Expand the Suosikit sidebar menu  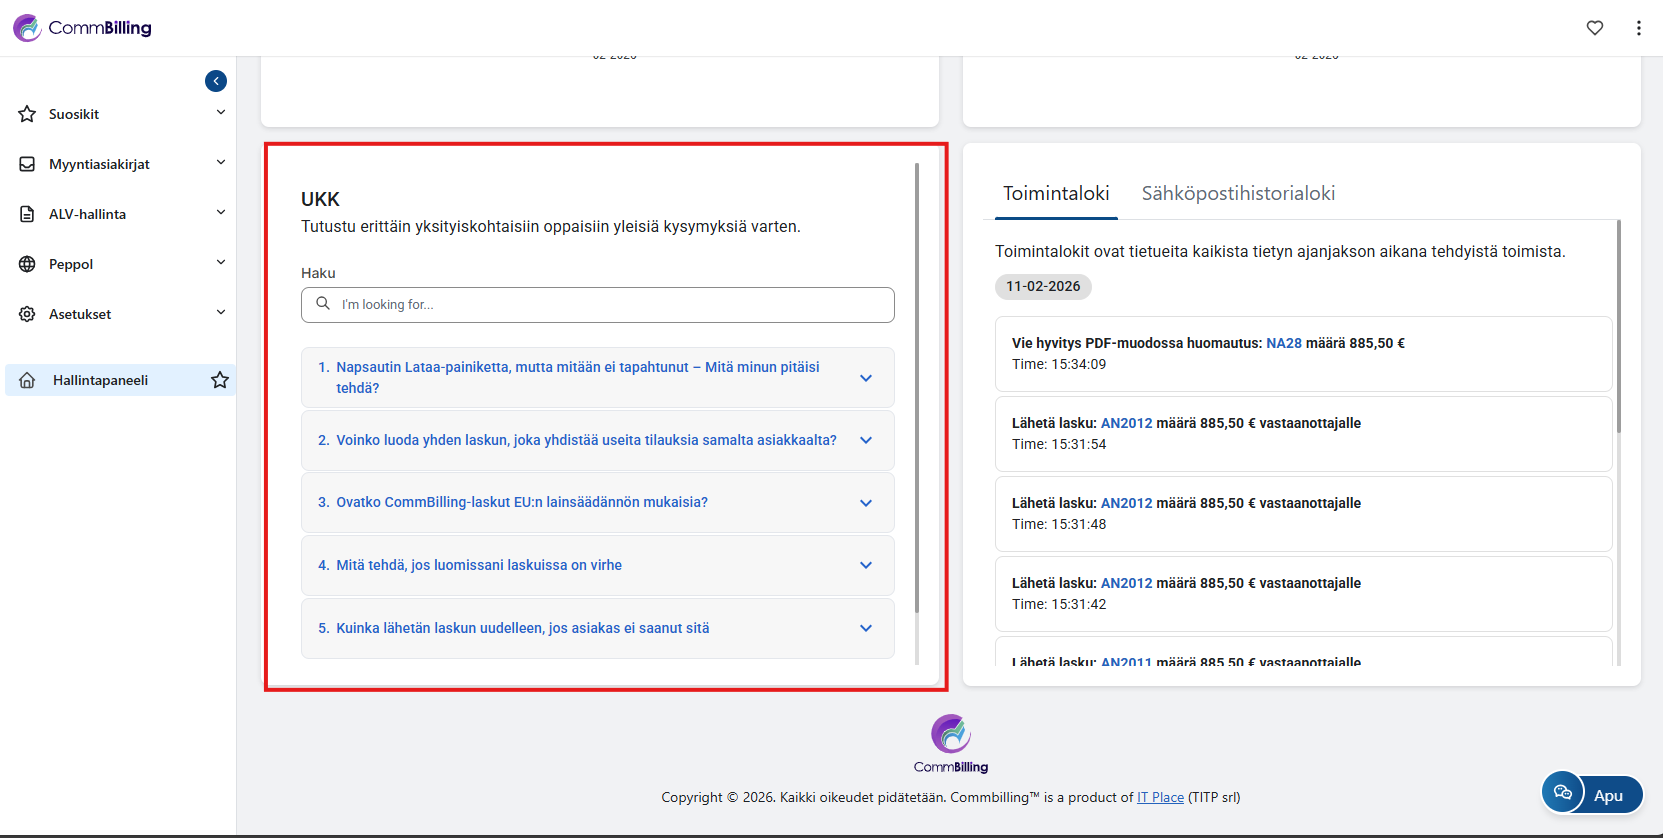point(220,113)
